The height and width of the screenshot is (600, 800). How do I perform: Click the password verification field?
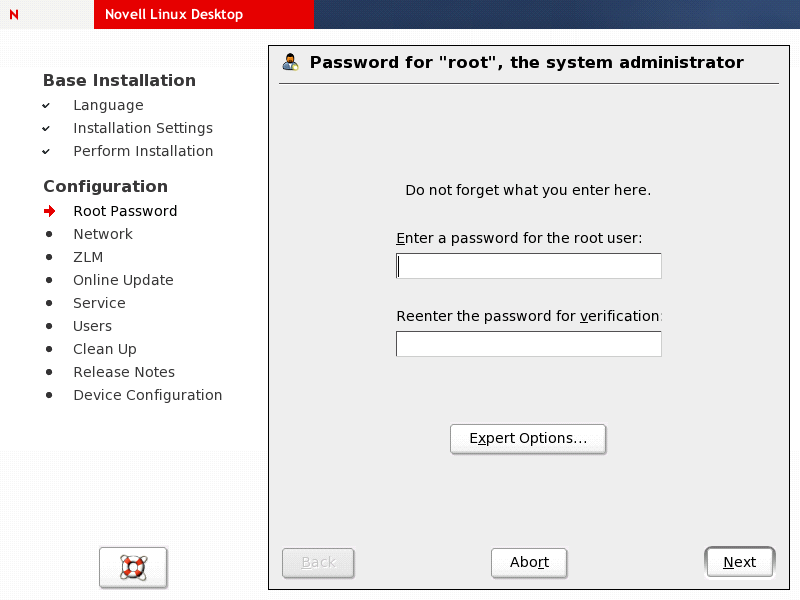coord(529,344)
